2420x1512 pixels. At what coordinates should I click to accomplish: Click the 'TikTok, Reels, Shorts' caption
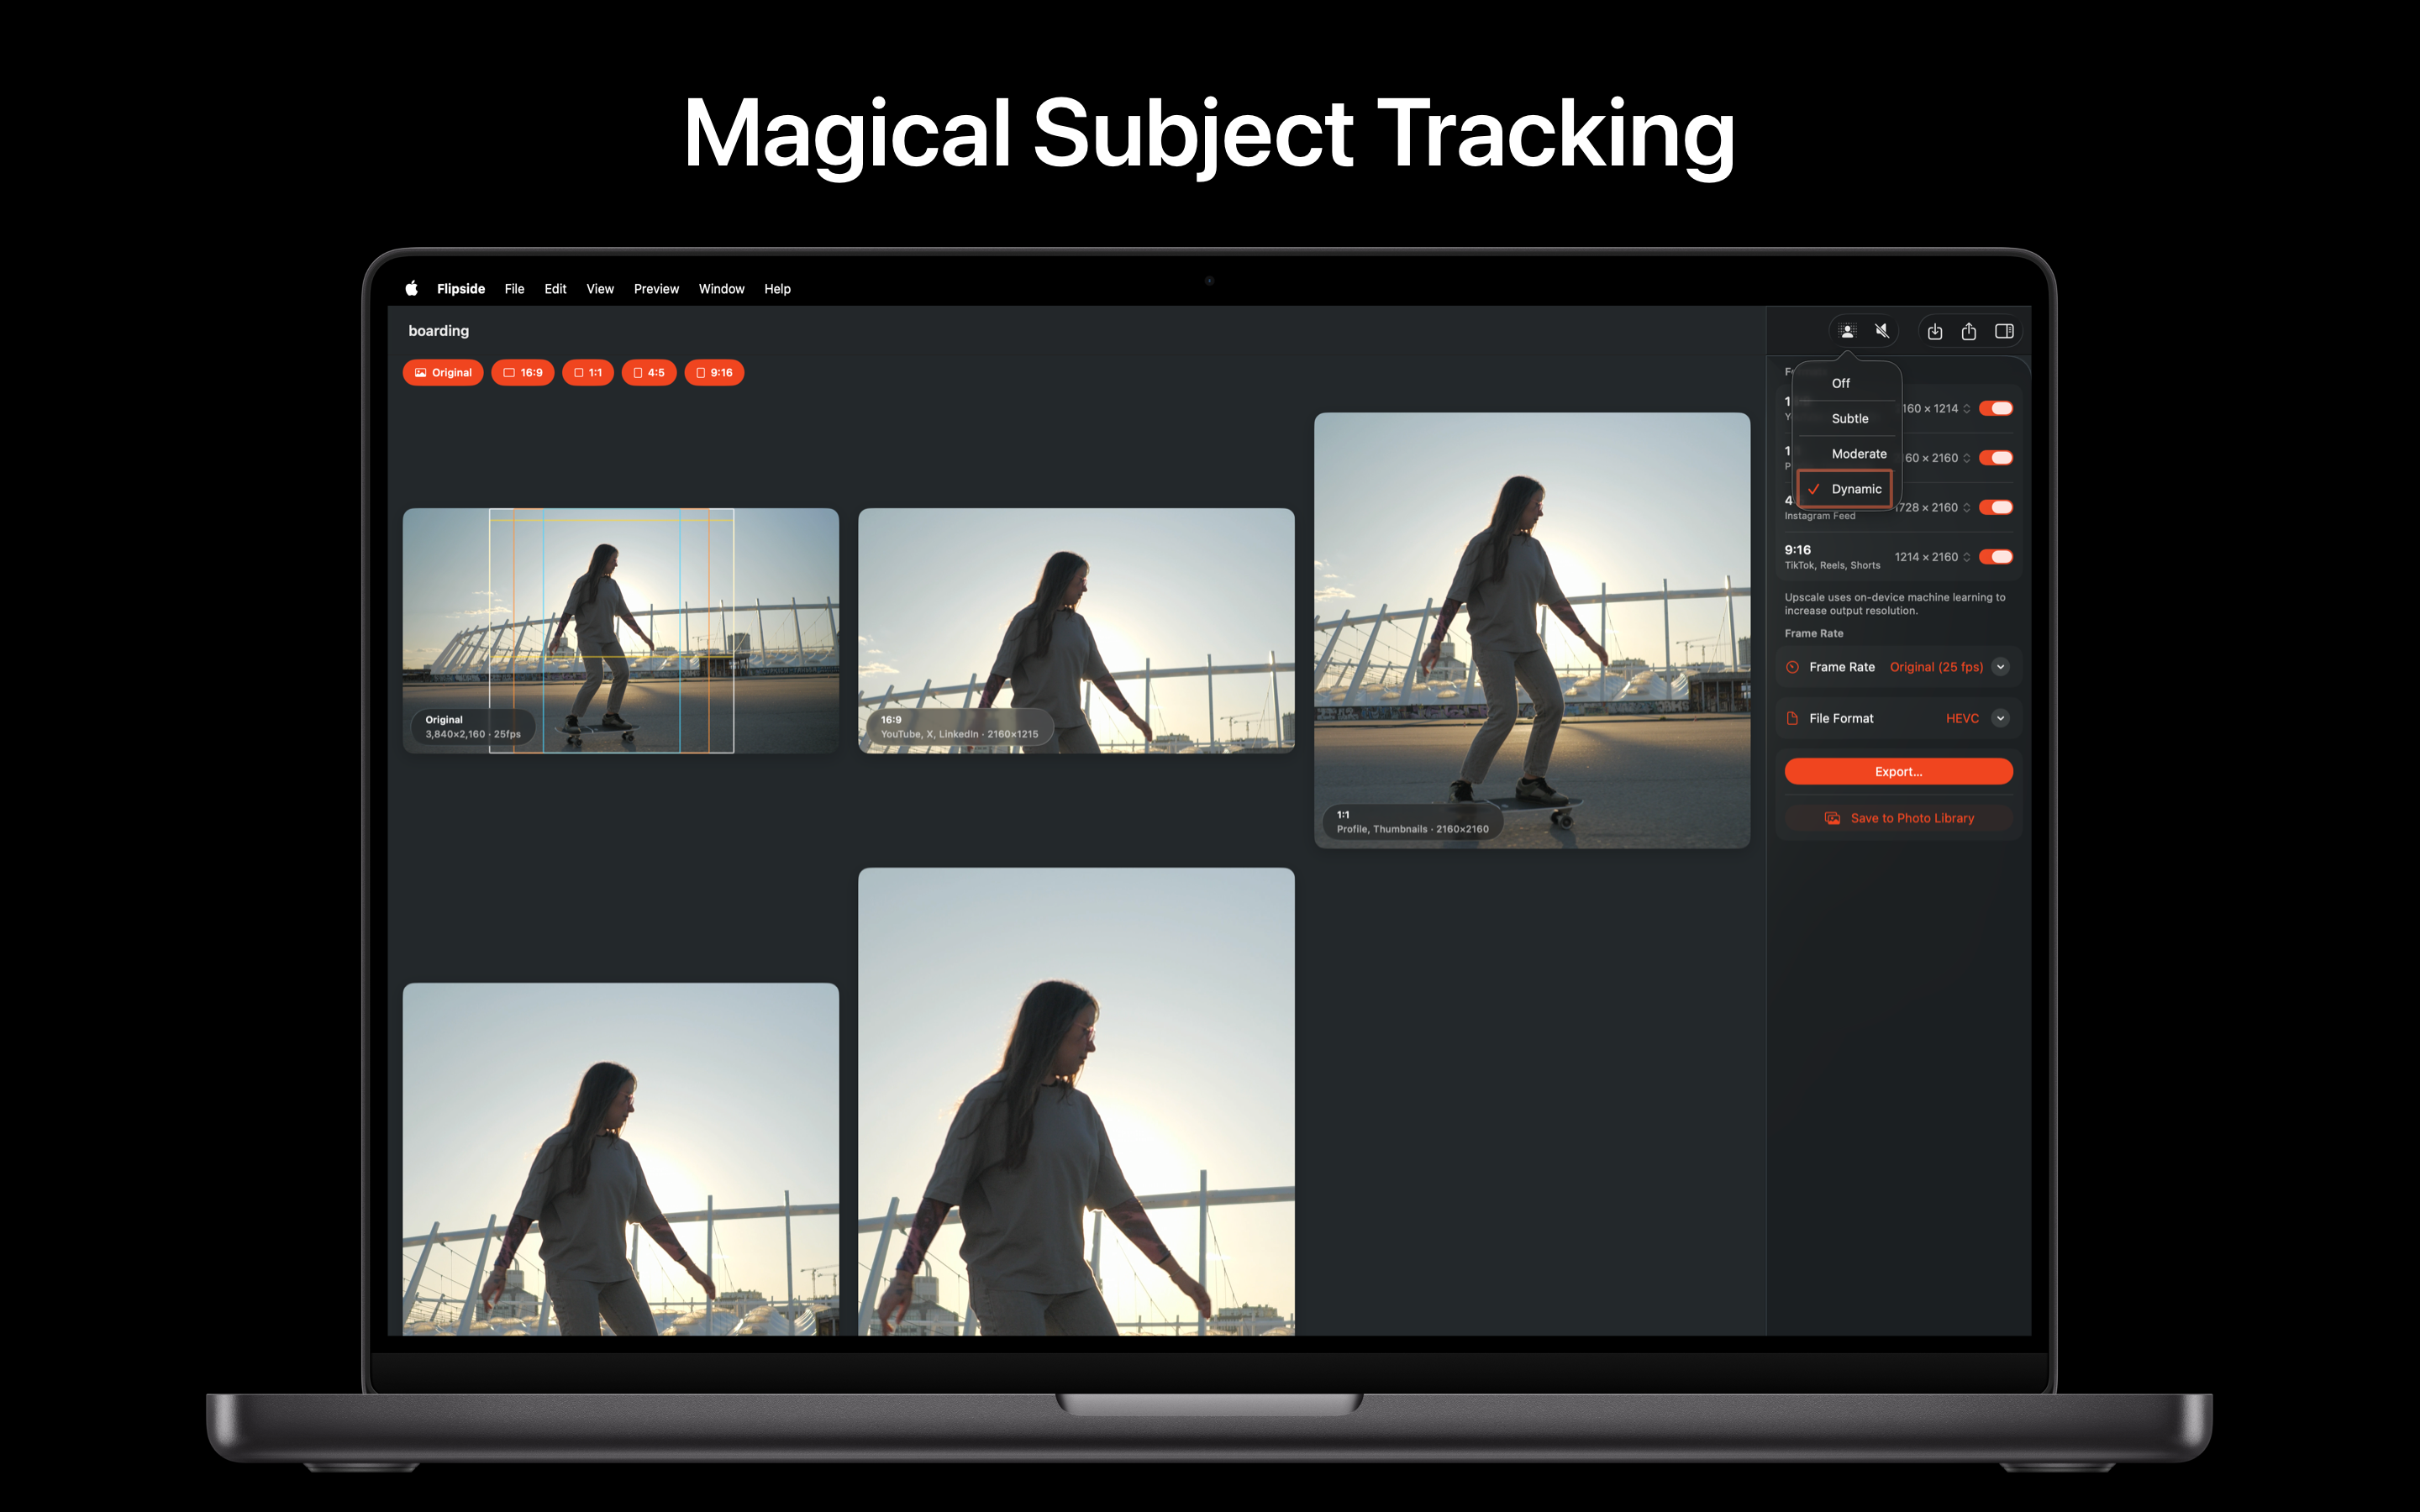pyautogui.click(x=1832, y=566)
